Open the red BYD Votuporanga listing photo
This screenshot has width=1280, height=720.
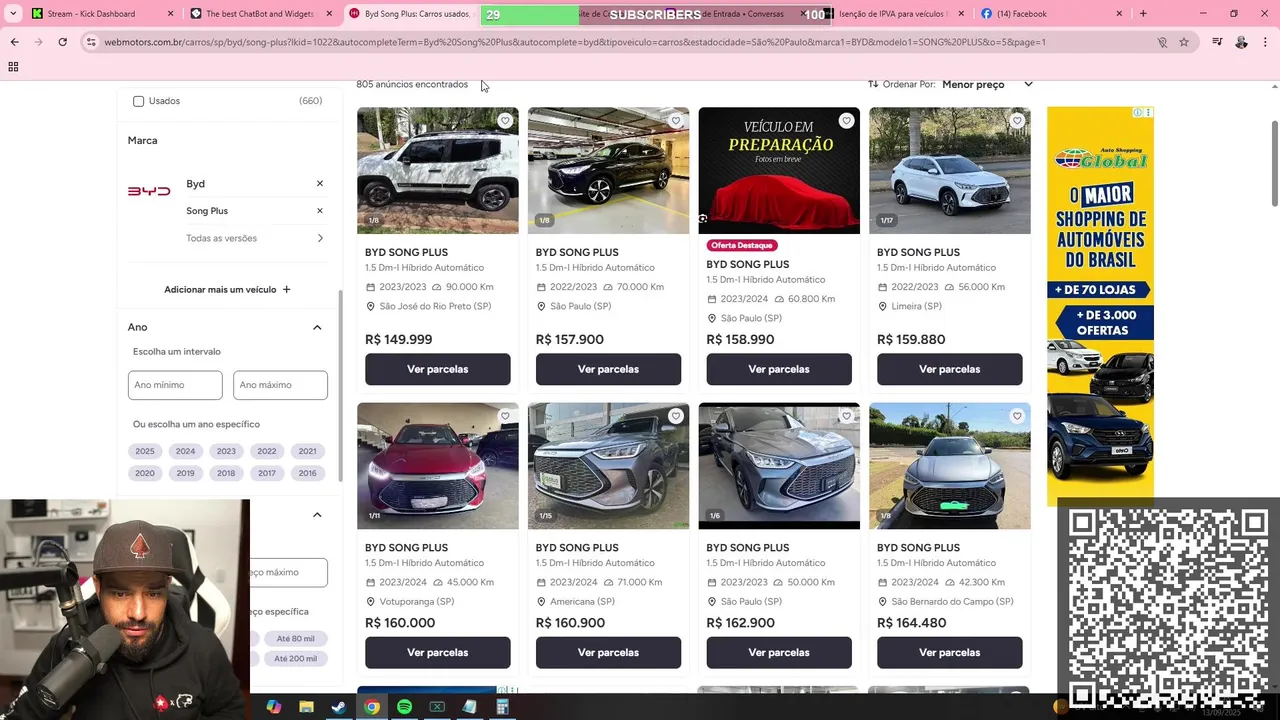[438, 466]
